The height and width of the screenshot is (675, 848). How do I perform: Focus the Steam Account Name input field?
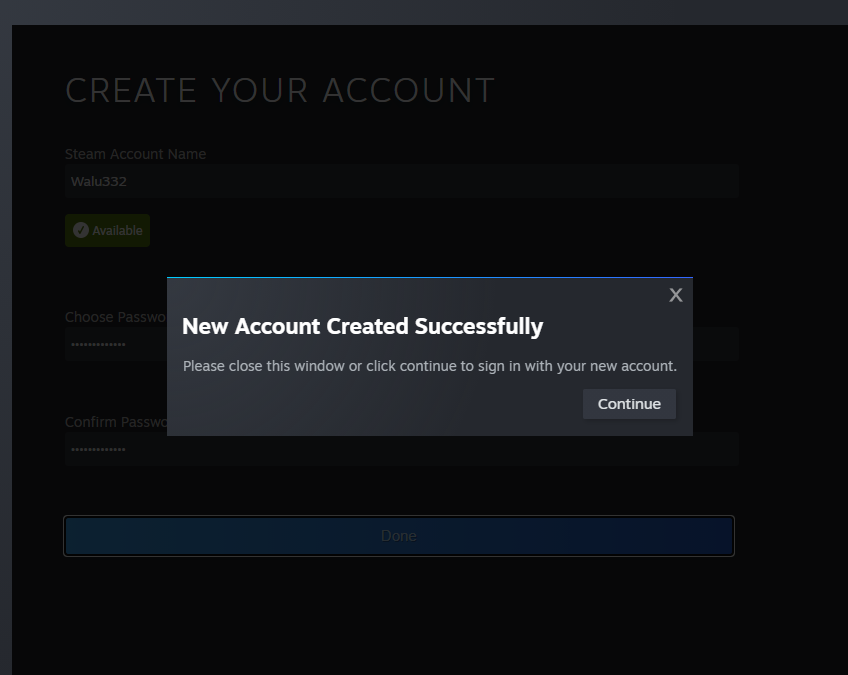[x=402, y=181]
